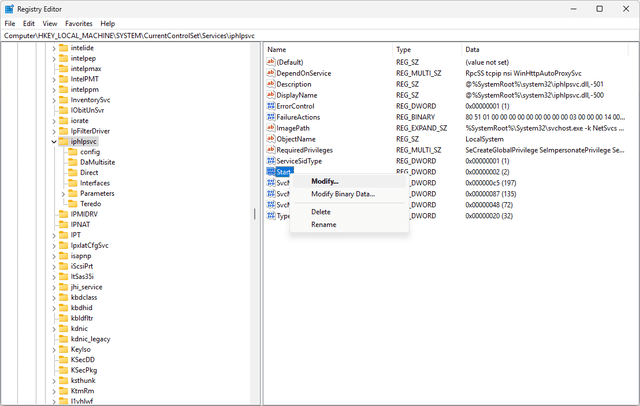The image size is (640, 406).
Task: Click the string icon next to ImagePath
Action: click(x=271, y=128)
